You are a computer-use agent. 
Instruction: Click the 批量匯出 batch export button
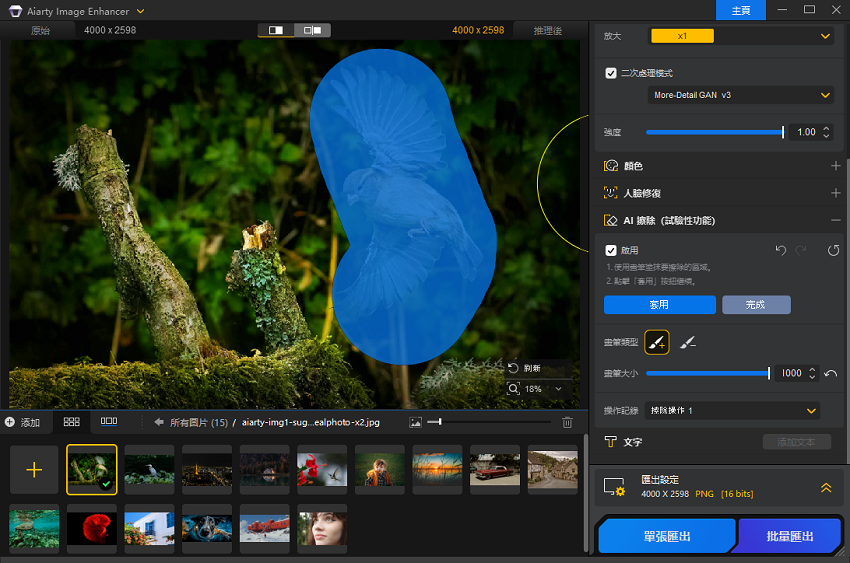coord(789,536)
